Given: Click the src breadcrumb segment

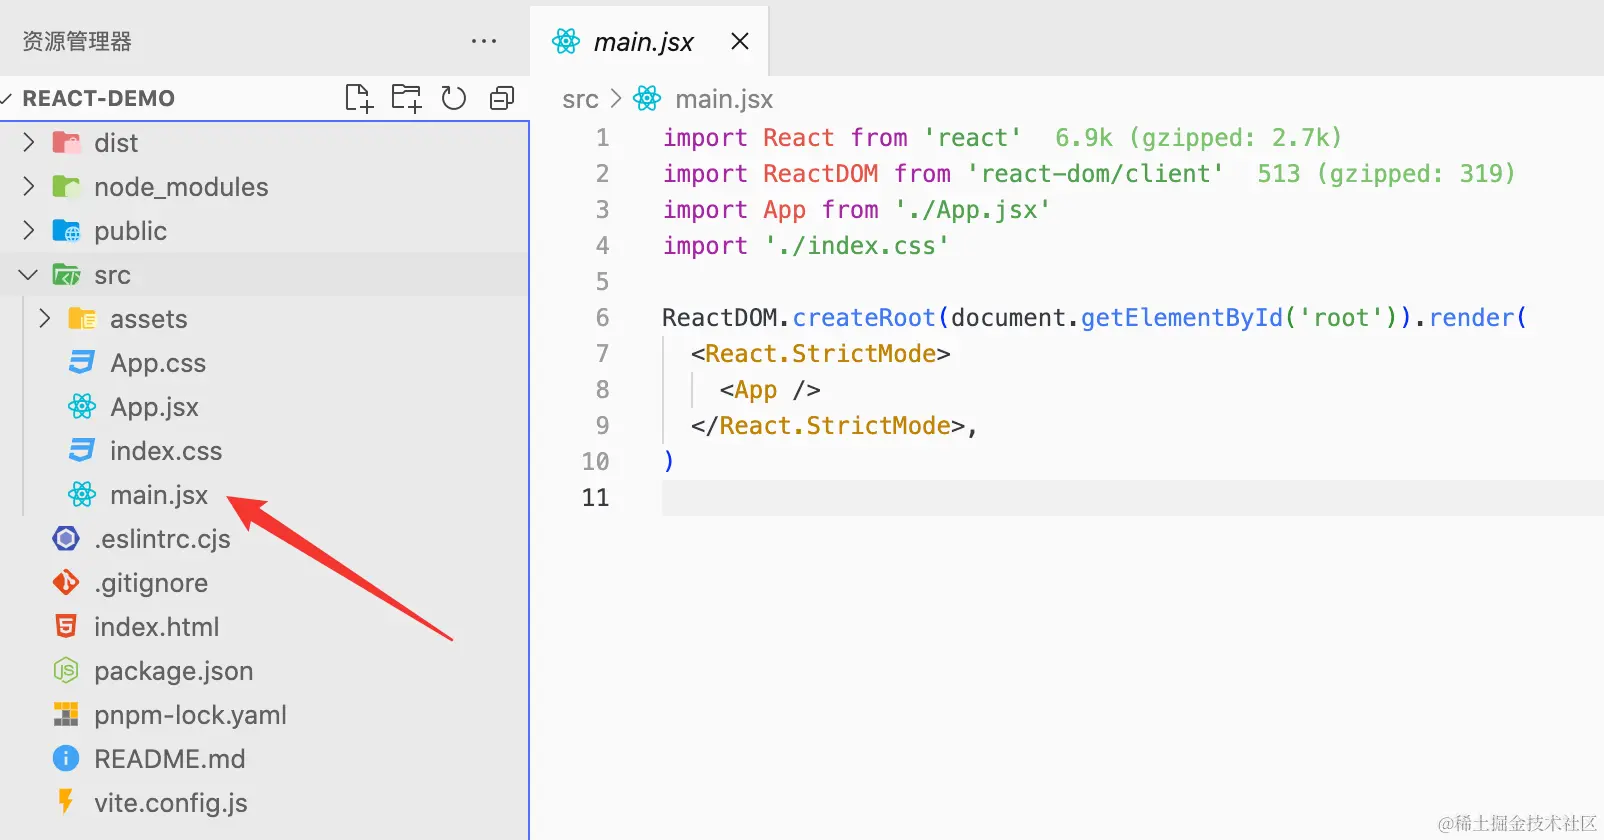Looking at the screenshot, I should [x=580, y=99].
